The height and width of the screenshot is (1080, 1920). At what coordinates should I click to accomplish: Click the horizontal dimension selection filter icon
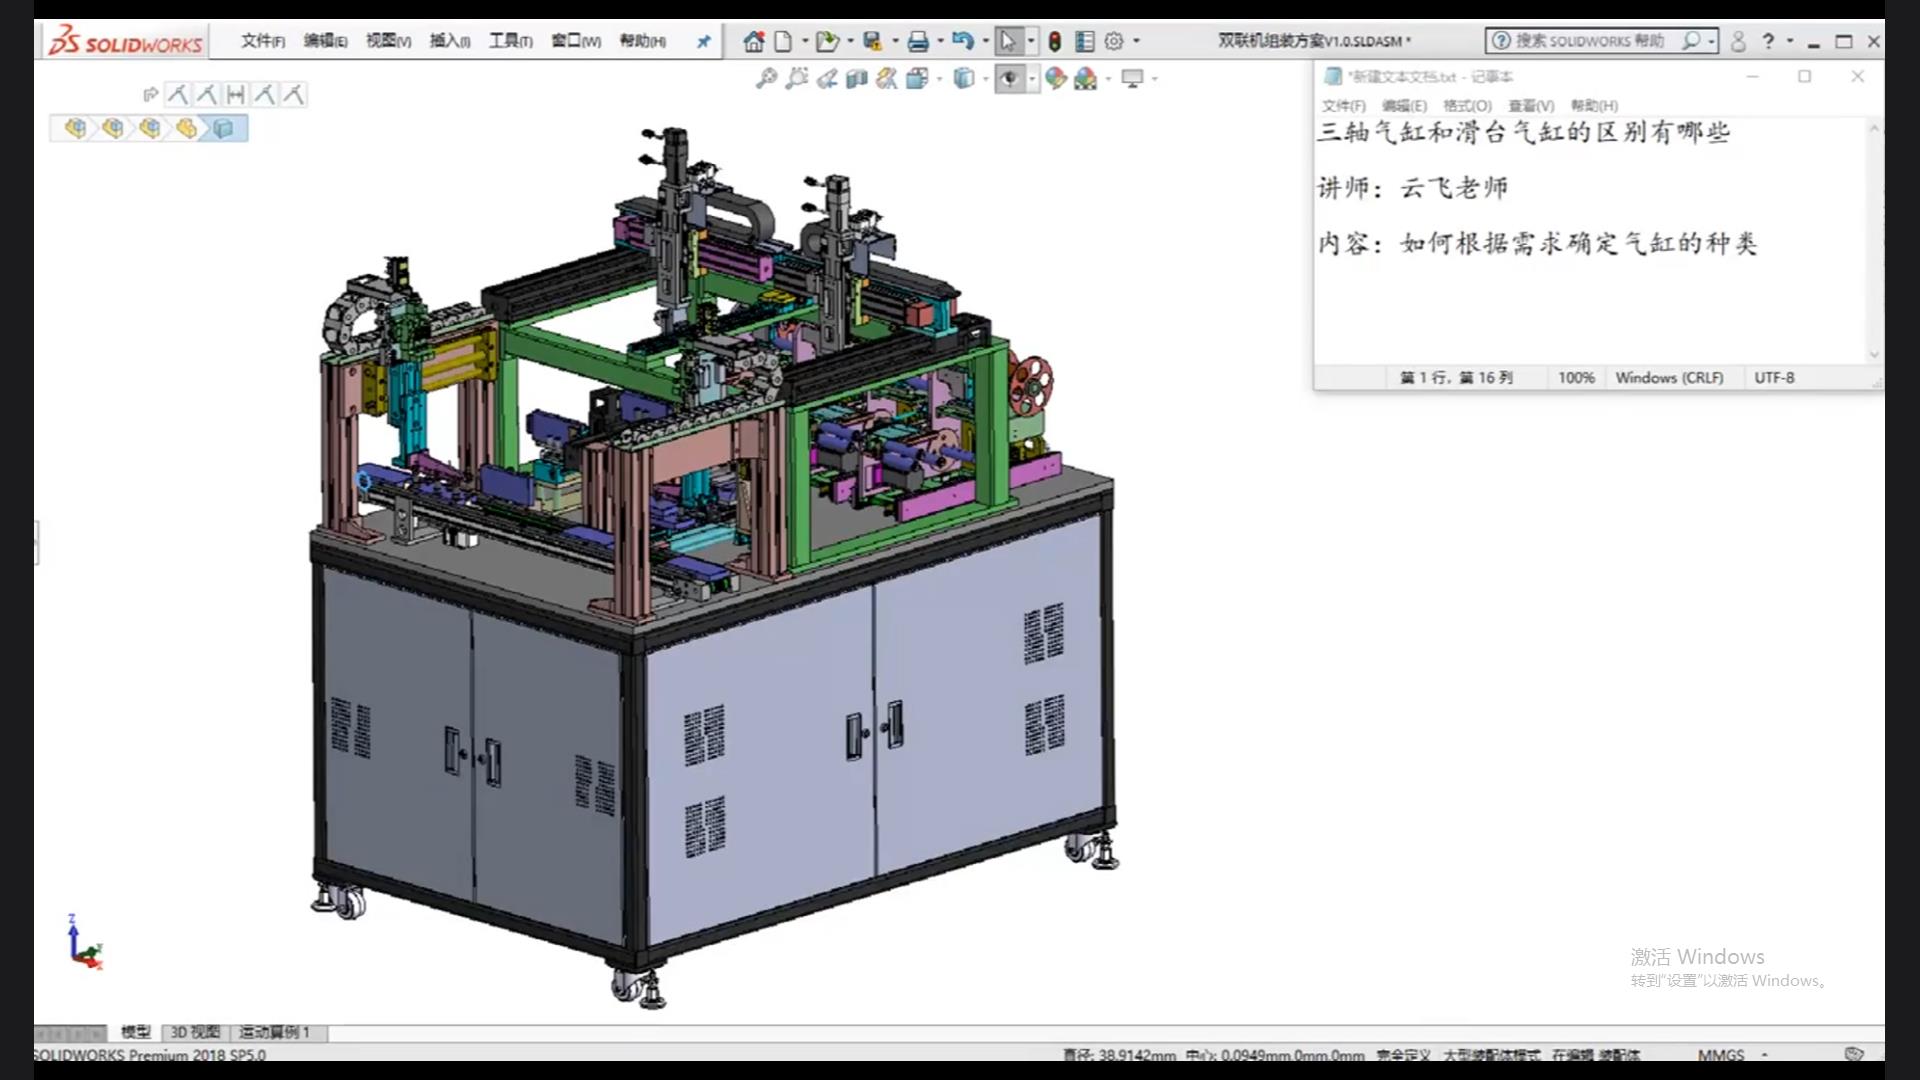click(x=236, y=95)
